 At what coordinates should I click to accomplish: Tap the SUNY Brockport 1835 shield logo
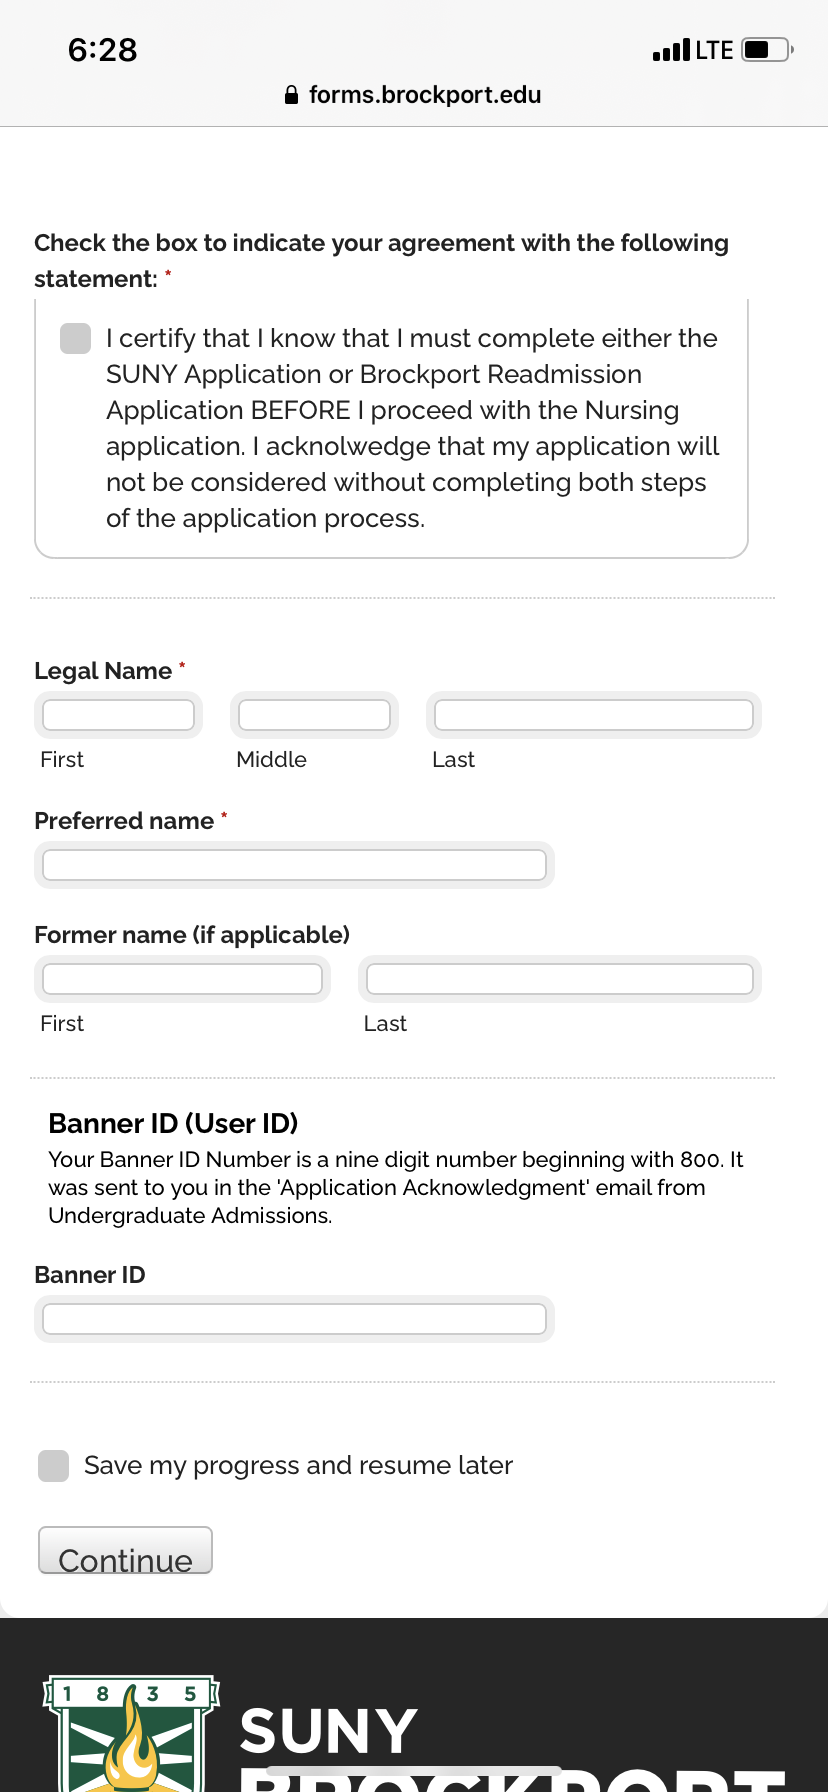coord(131,1733)
